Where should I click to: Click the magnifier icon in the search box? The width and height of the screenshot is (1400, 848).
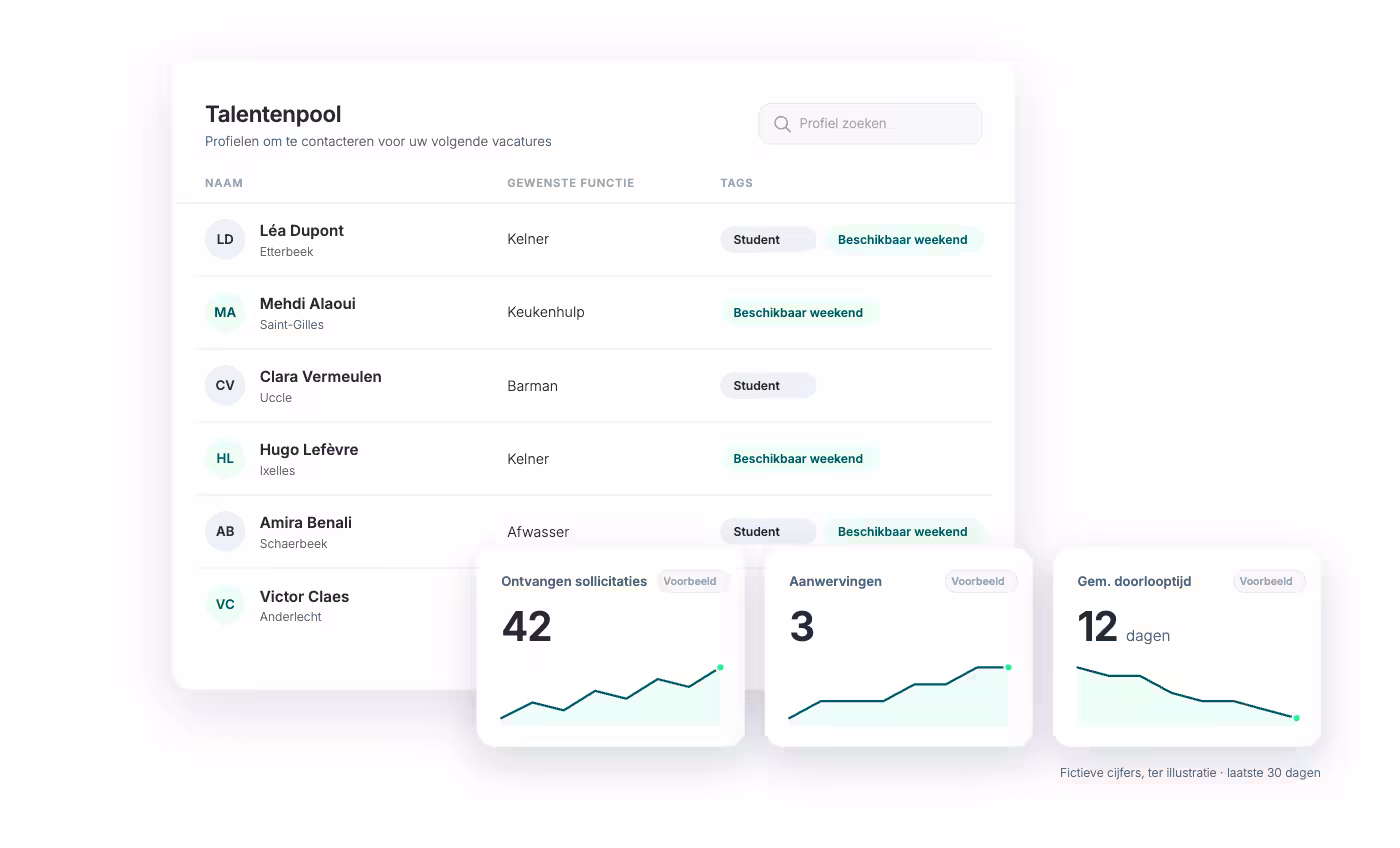pos(782,124)
